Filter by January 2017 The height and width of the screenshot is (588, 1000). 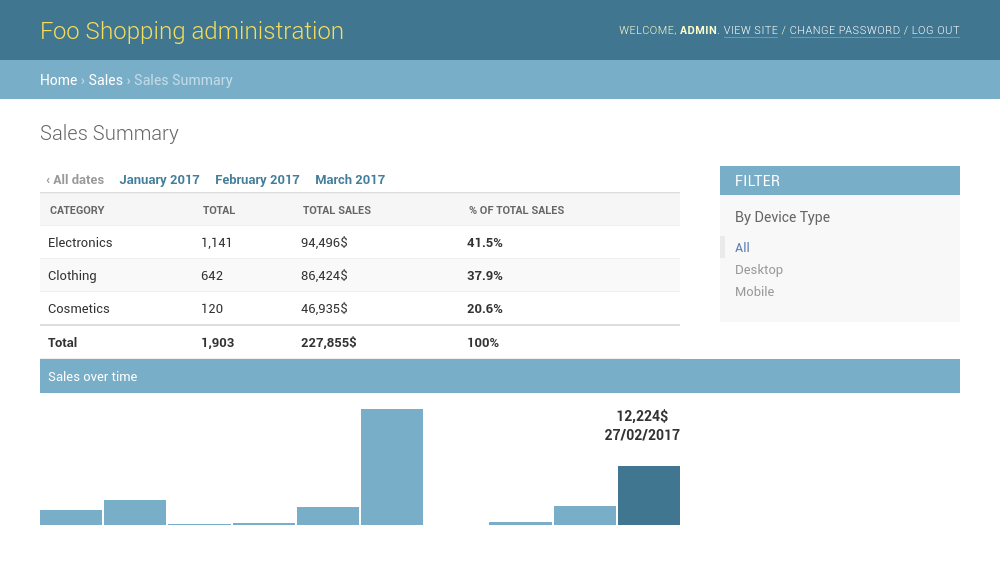click(159, 180)
